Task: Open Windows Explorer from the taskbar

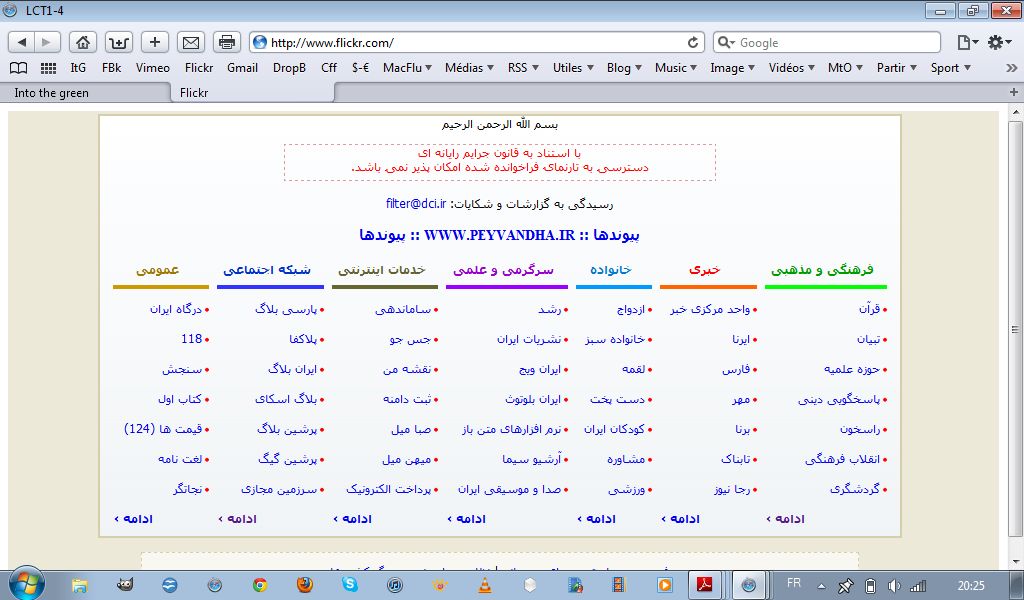Action: [x=80, y=585]
